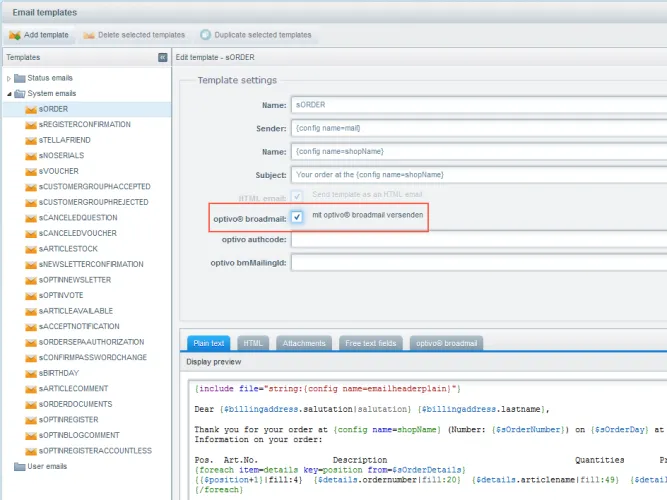Open the optivo broadmail tab

point(446,343)
